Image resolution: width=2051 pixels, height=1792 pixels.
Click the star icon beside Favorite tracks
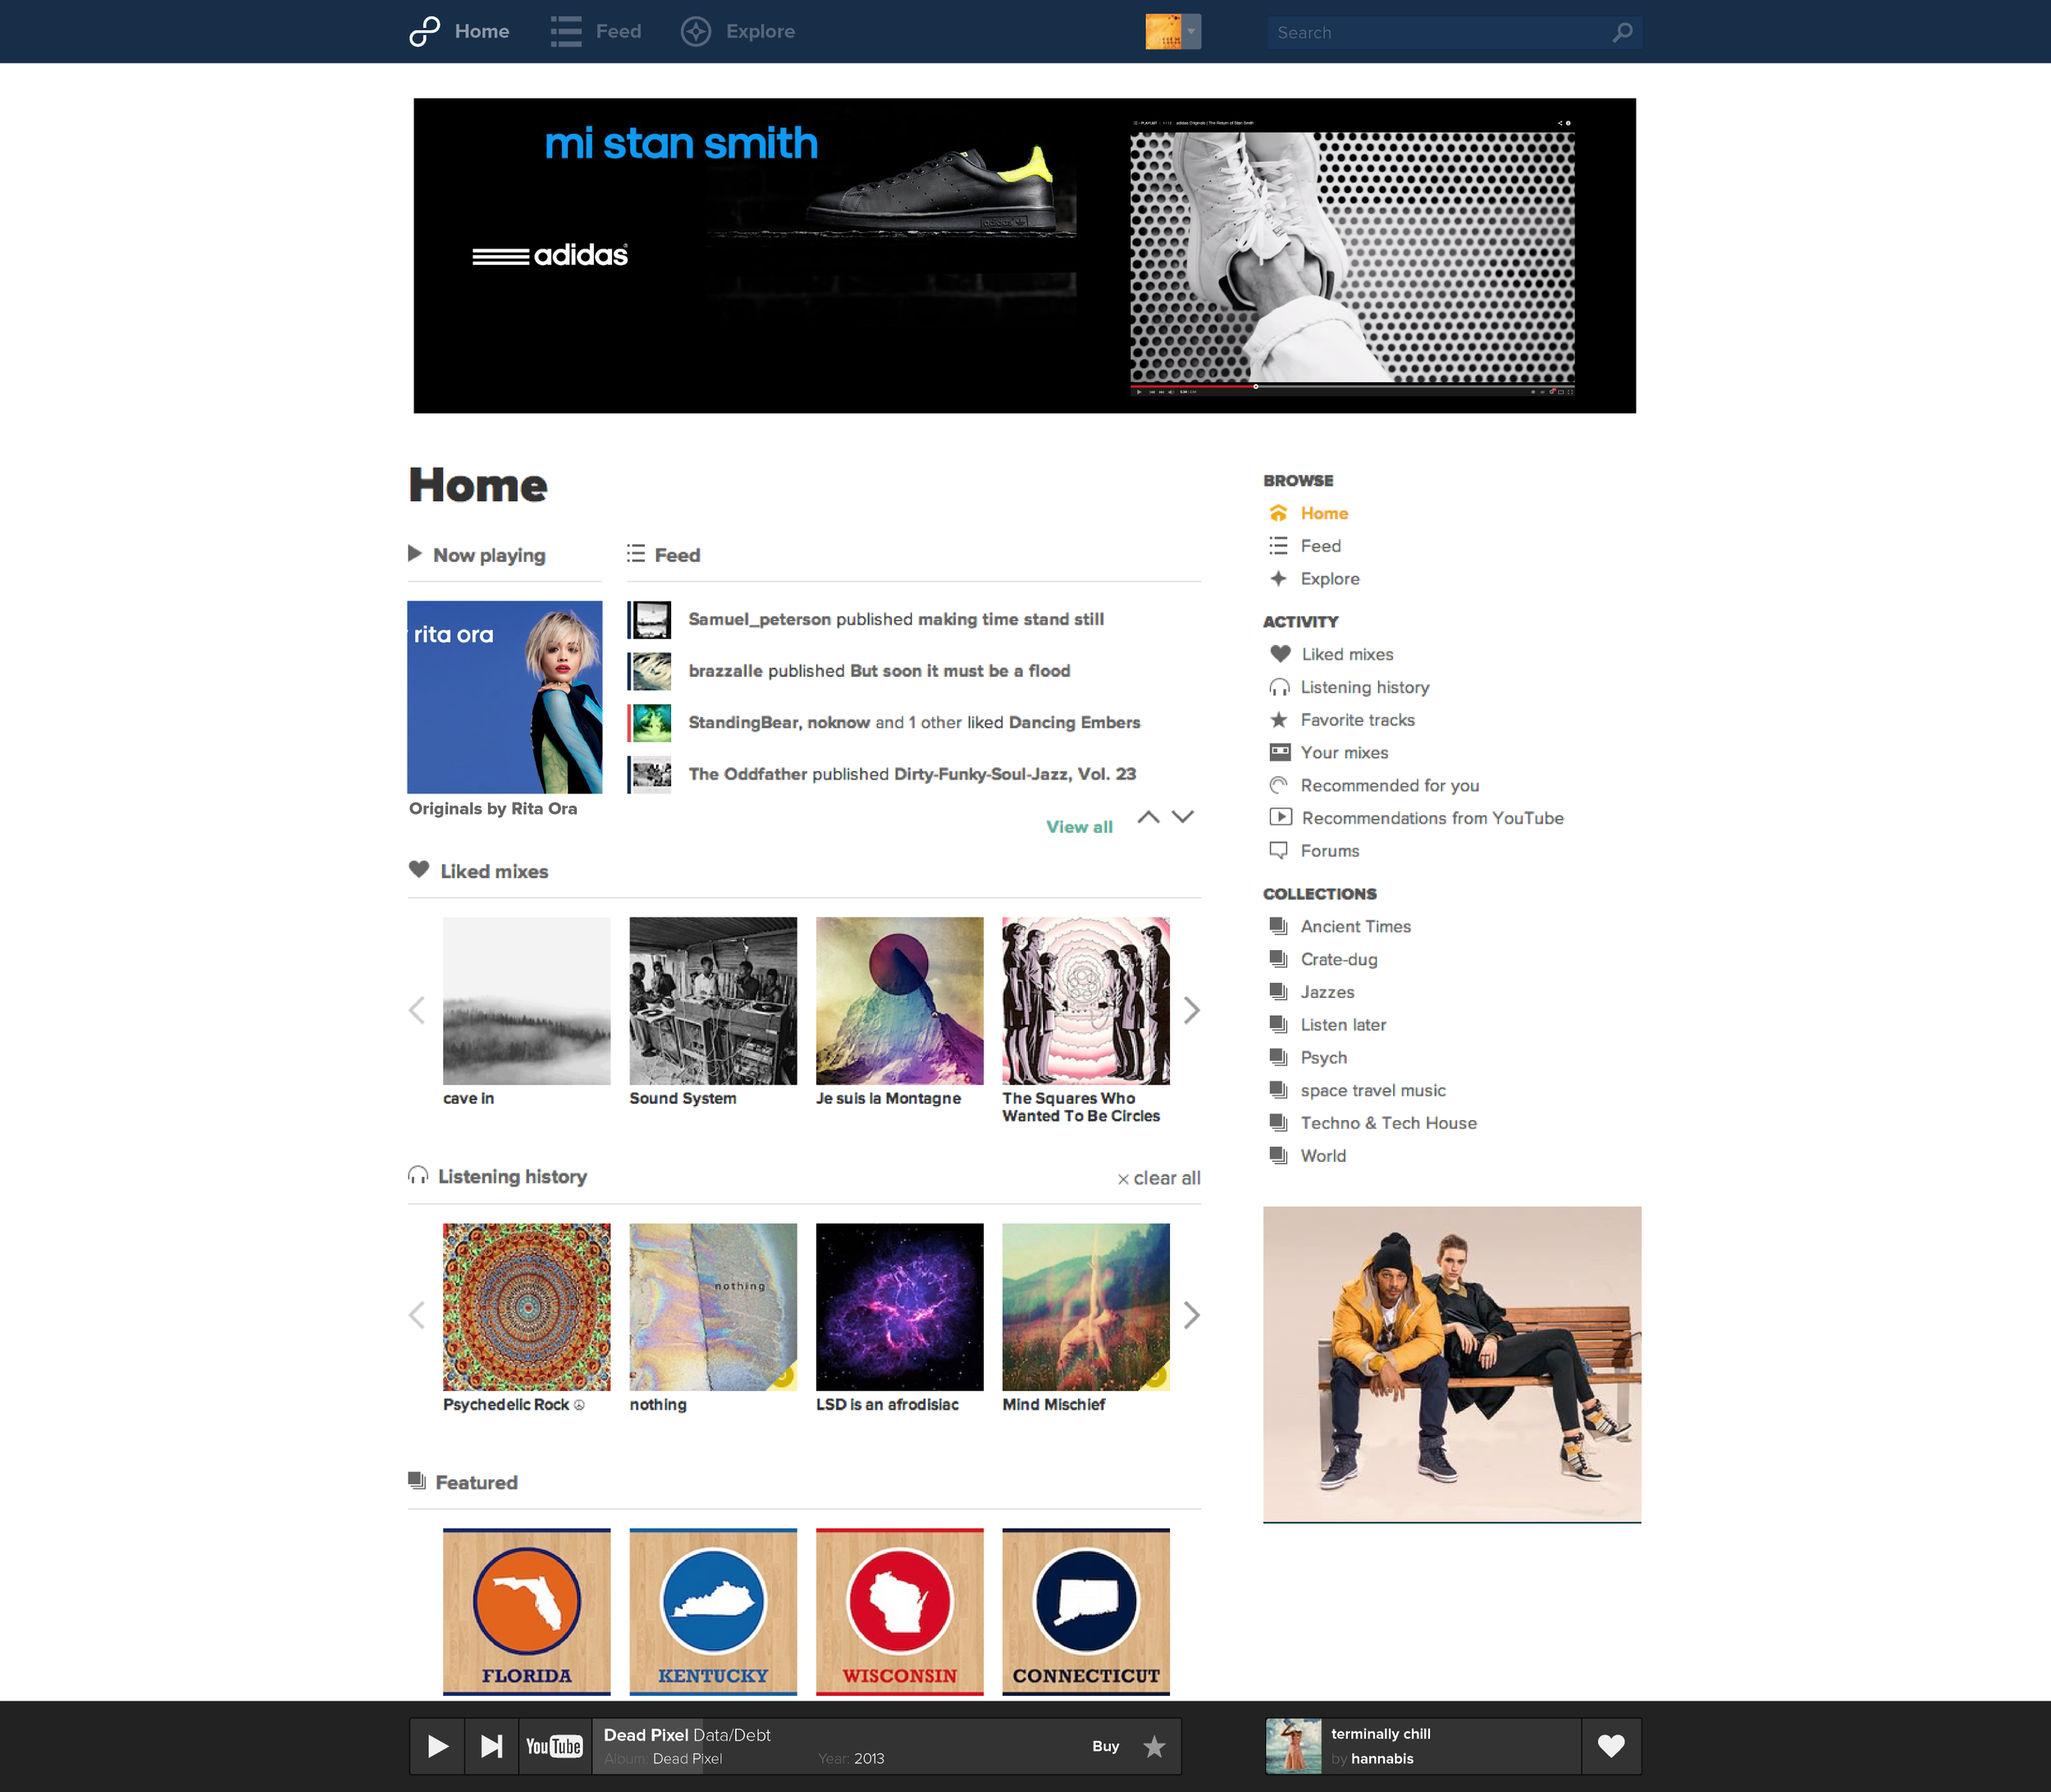[1278, 720]
